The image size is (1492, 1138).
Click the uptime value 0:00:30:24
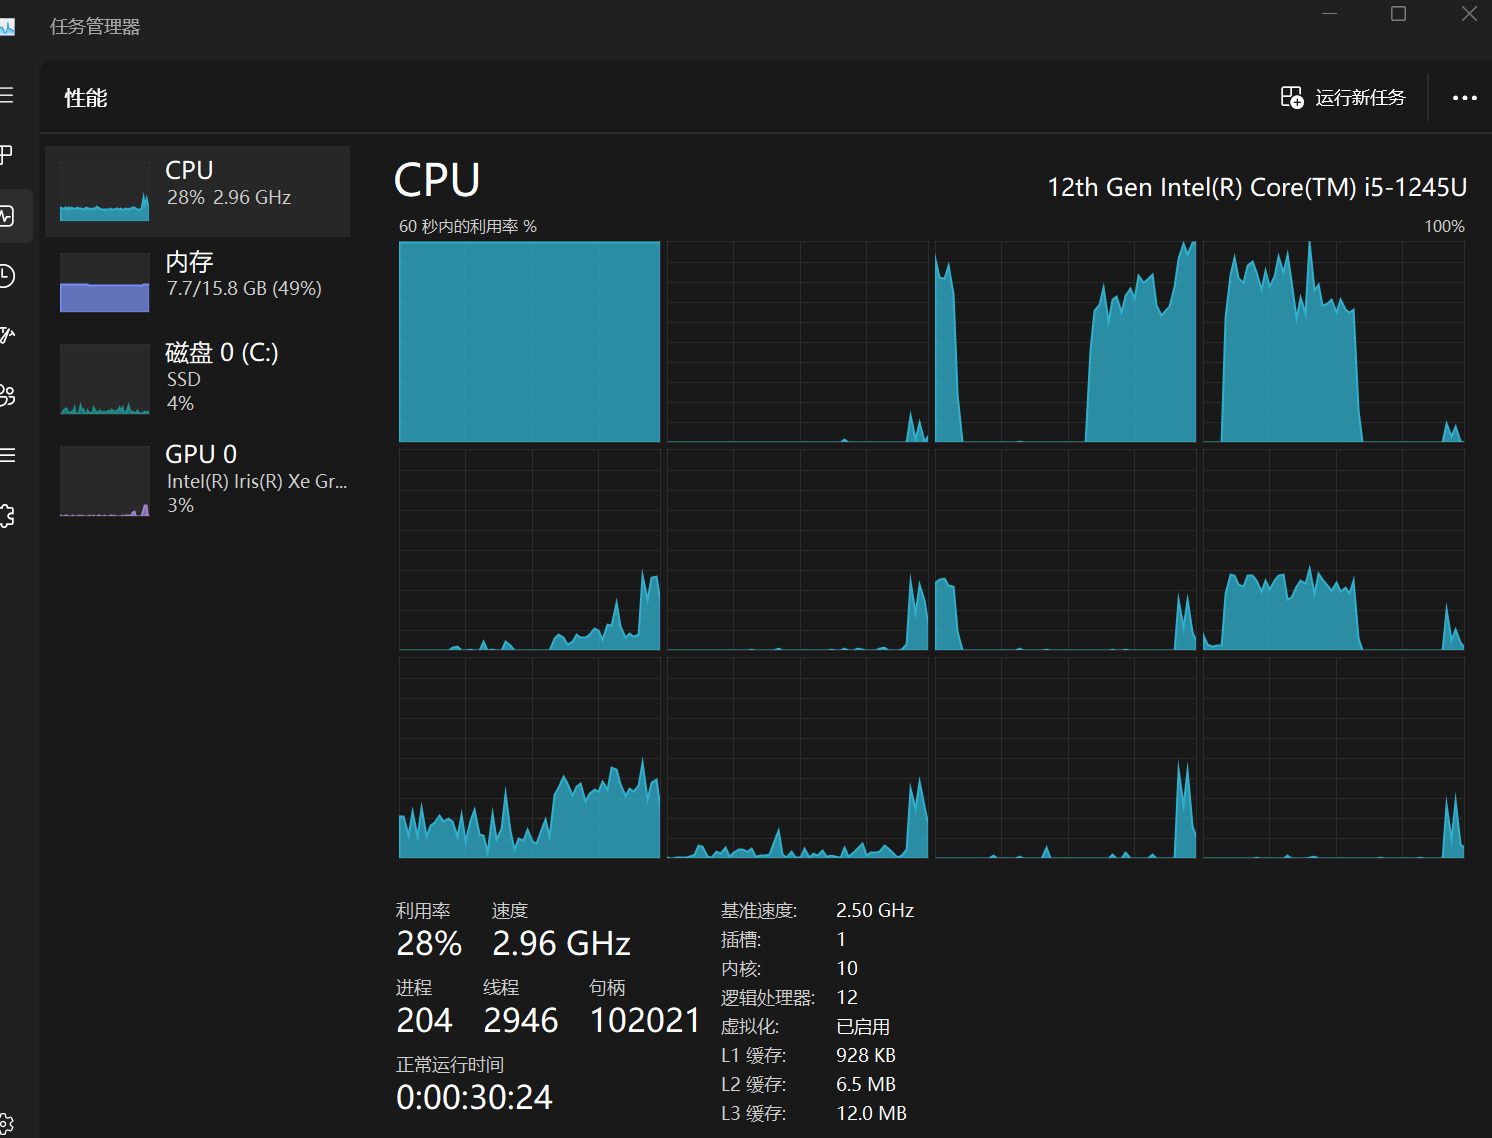point(474,1097)
